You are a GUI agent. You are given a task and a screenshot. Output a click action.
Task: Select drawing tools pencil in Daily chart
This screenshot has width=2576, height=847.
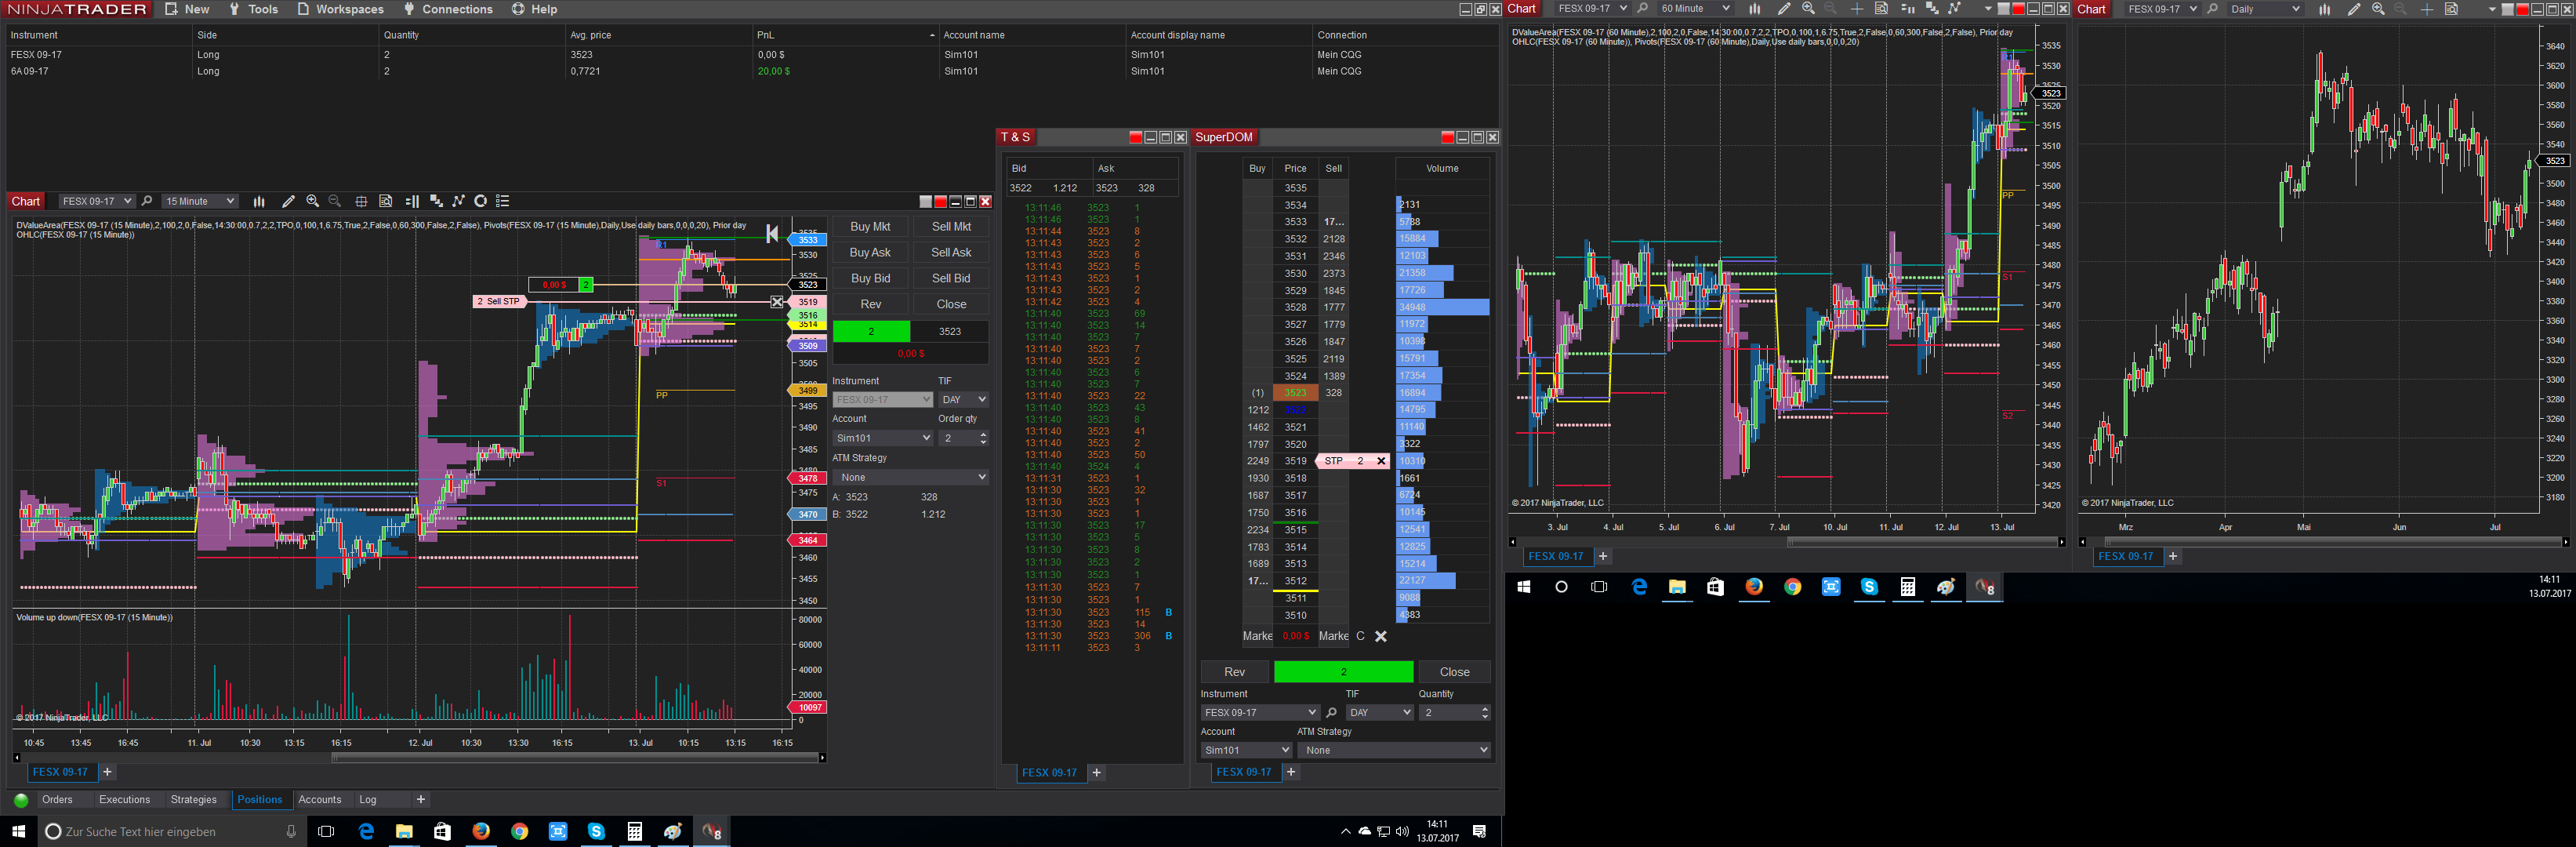[x=2354, y=9]
